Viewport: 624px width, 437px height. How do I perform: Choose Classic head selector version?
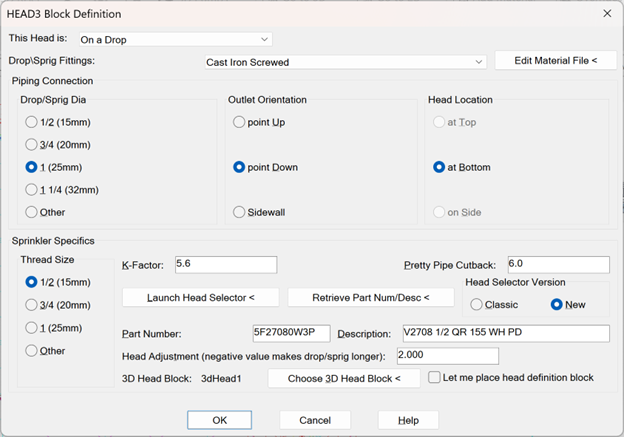point(478,305)
